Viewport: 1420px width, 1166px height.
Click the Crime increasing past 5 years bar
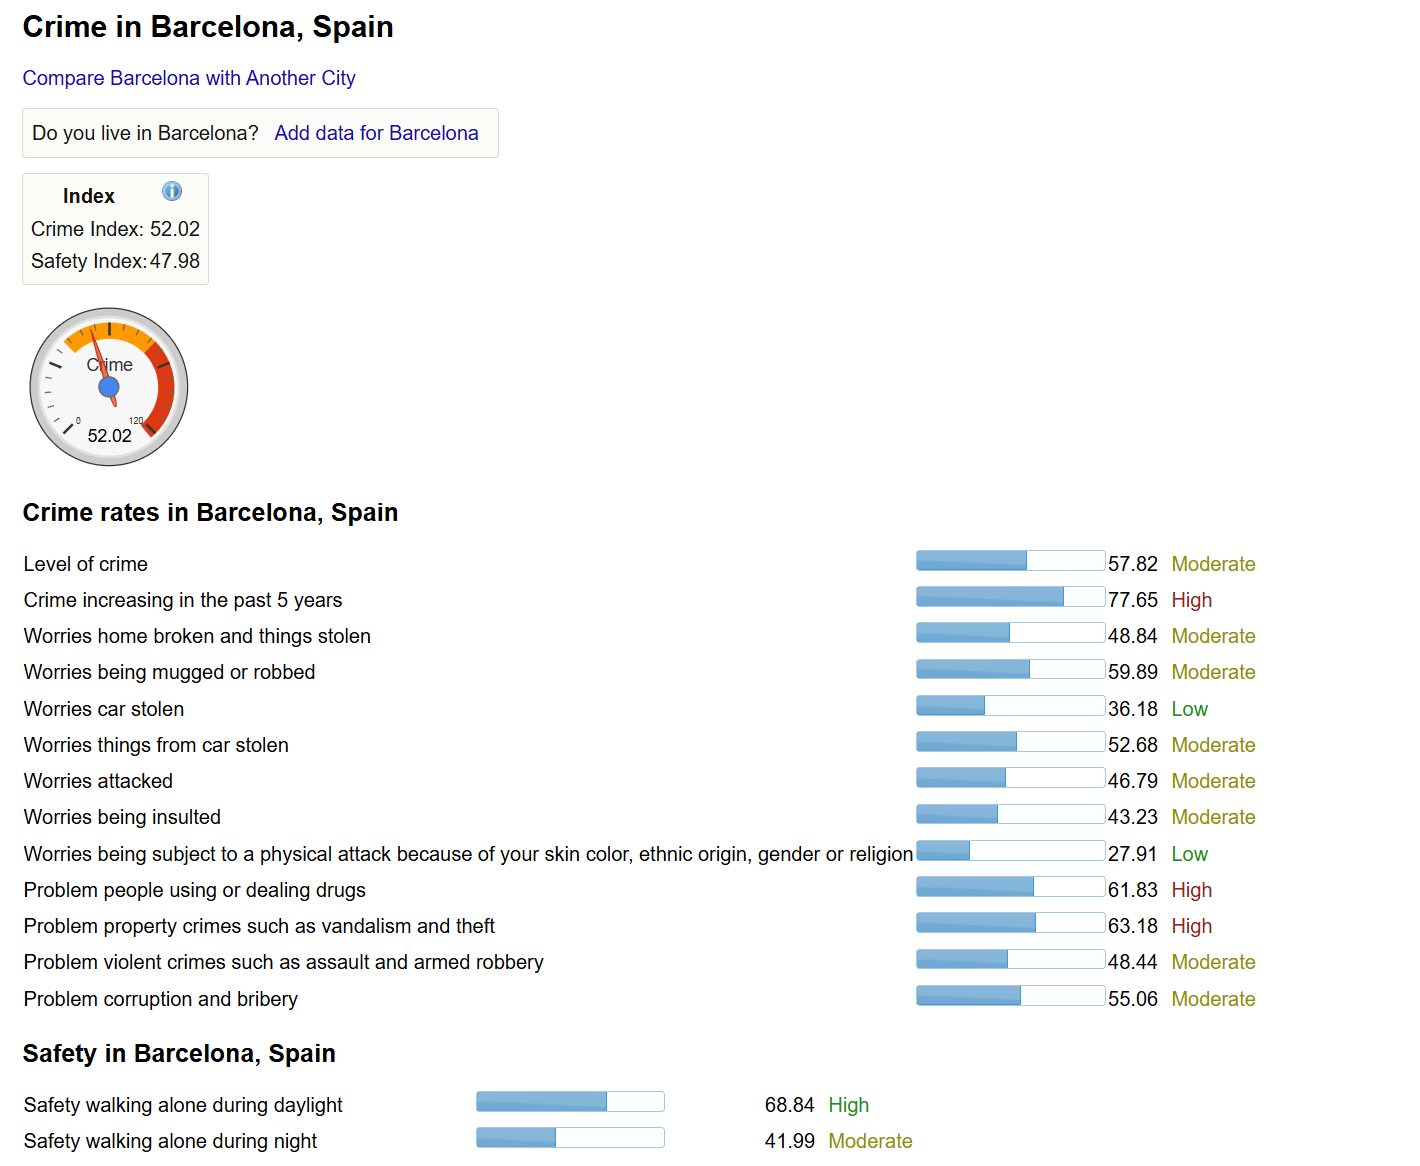[x=1010, y=597]
